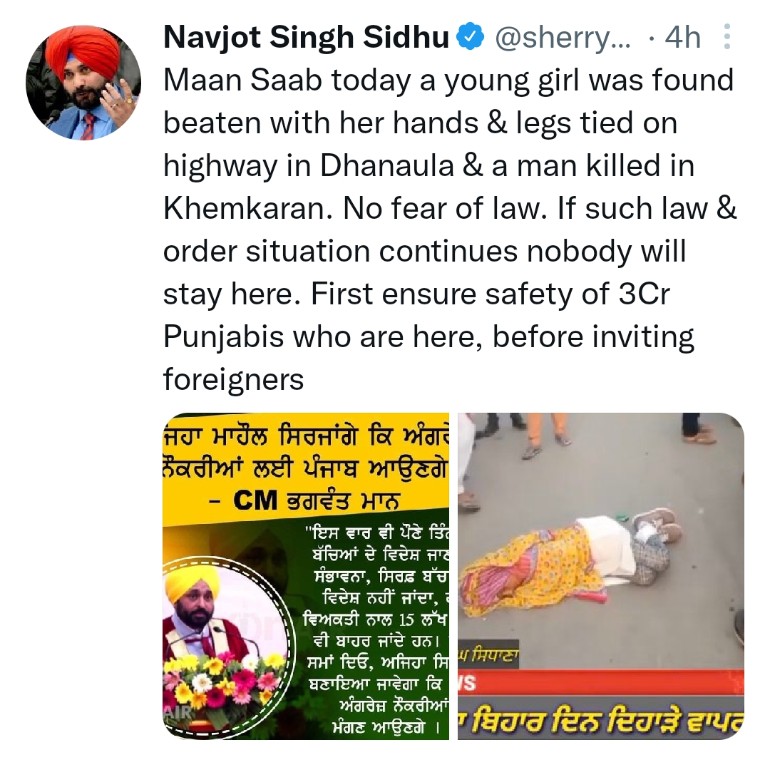Click the small Punjabi name tag above the ticker

click(489, 655)
